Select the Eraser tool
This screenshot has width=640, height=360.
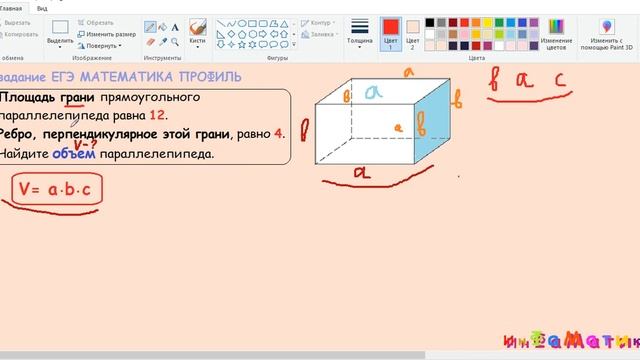[x=150, y=42]
